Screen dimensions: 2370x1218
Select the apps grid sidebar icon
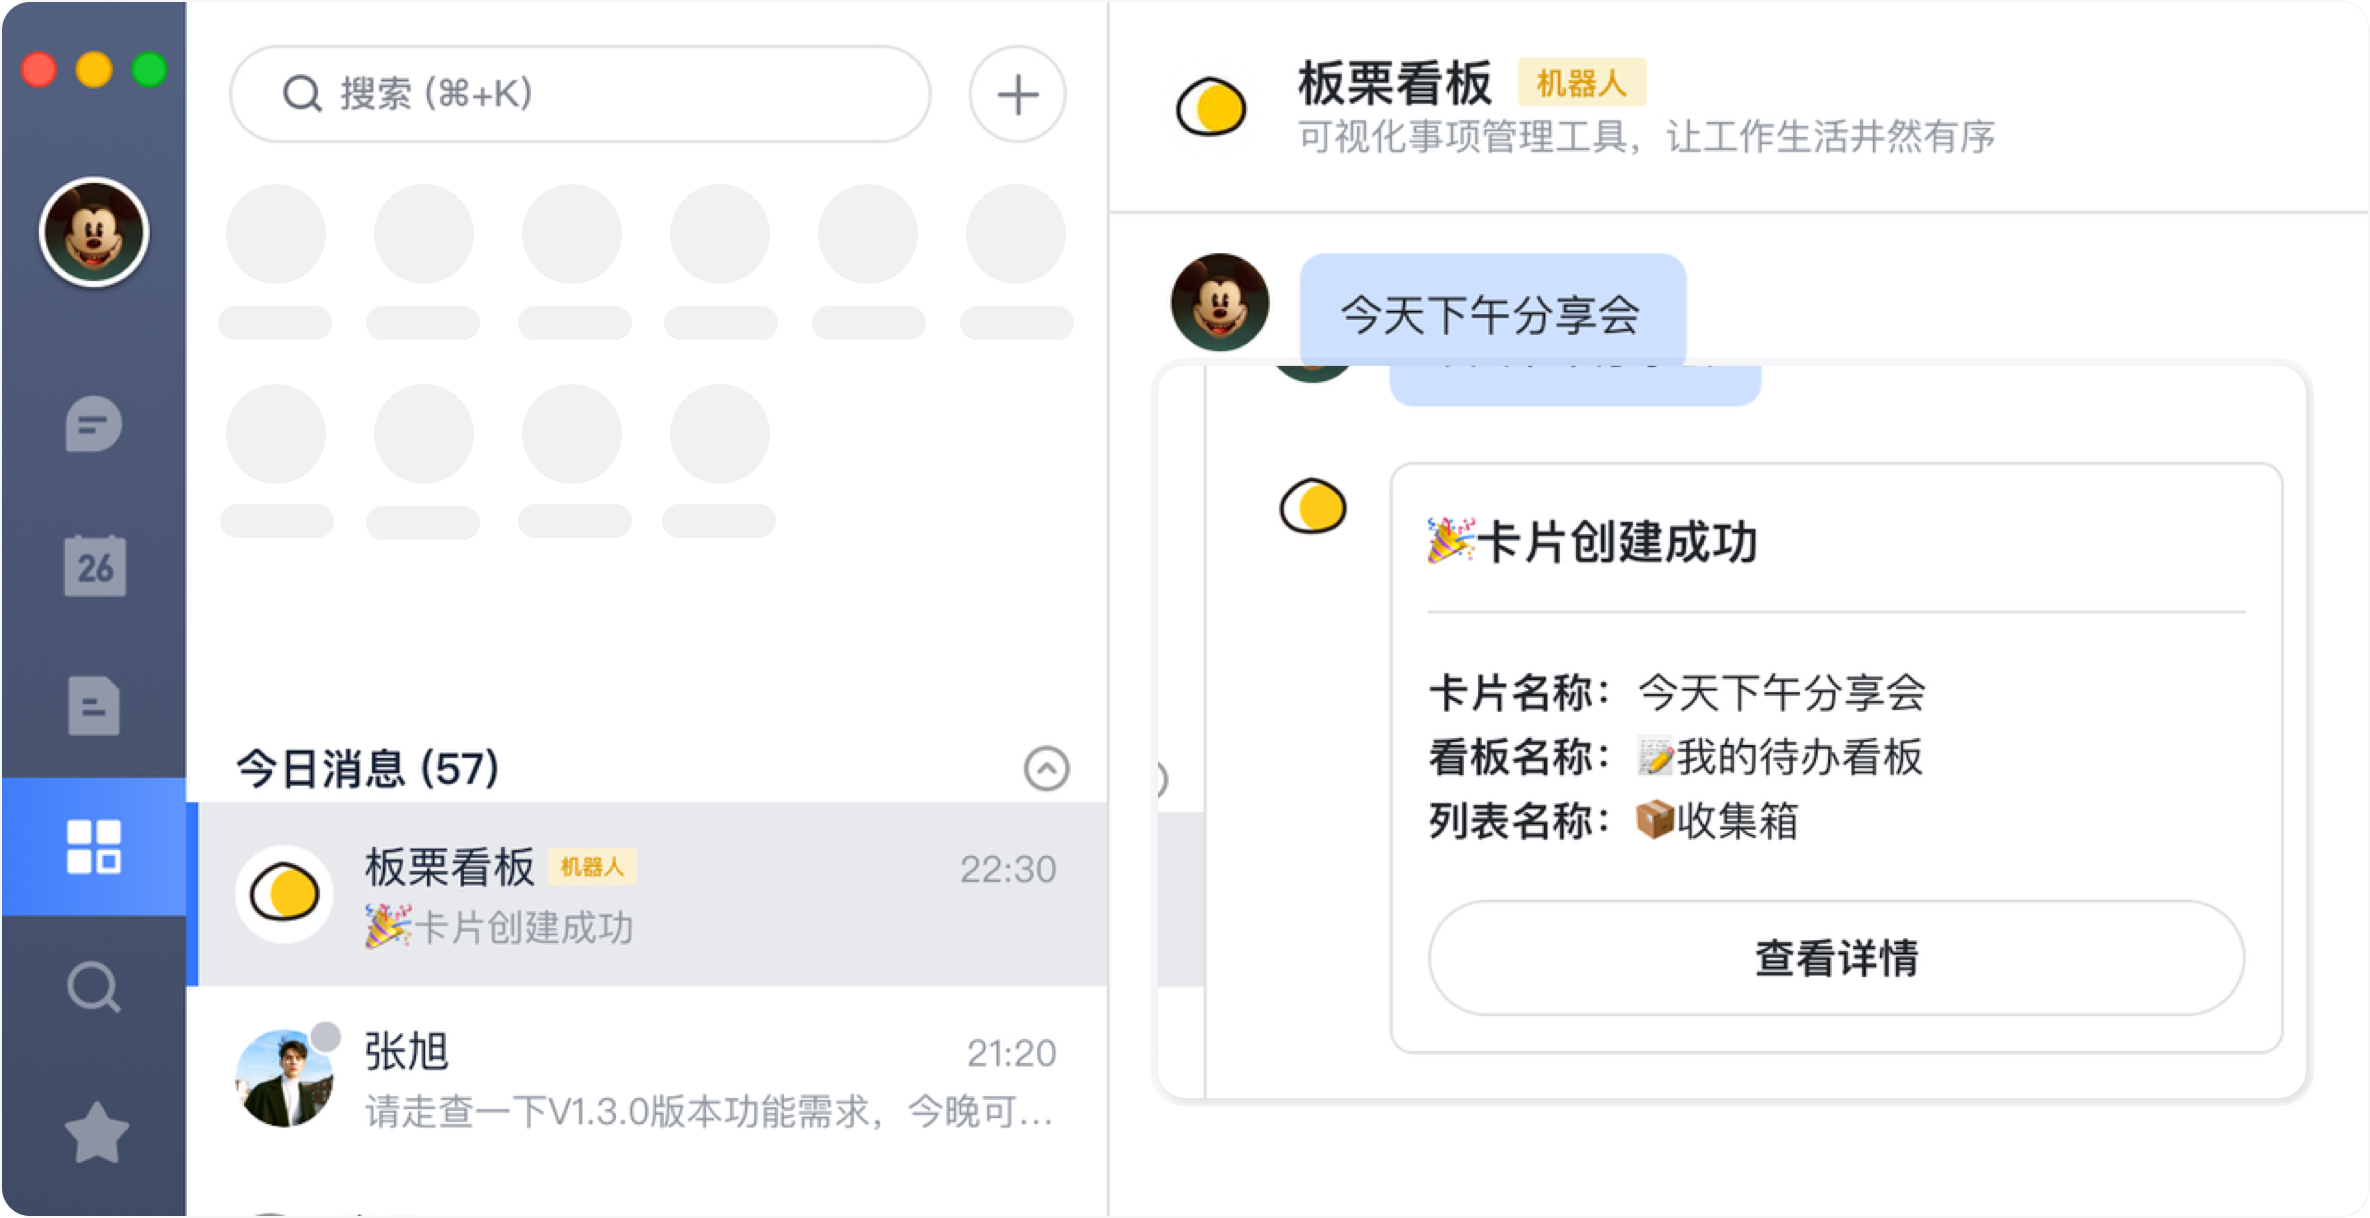pyautogui.click(x=94, y=847)
